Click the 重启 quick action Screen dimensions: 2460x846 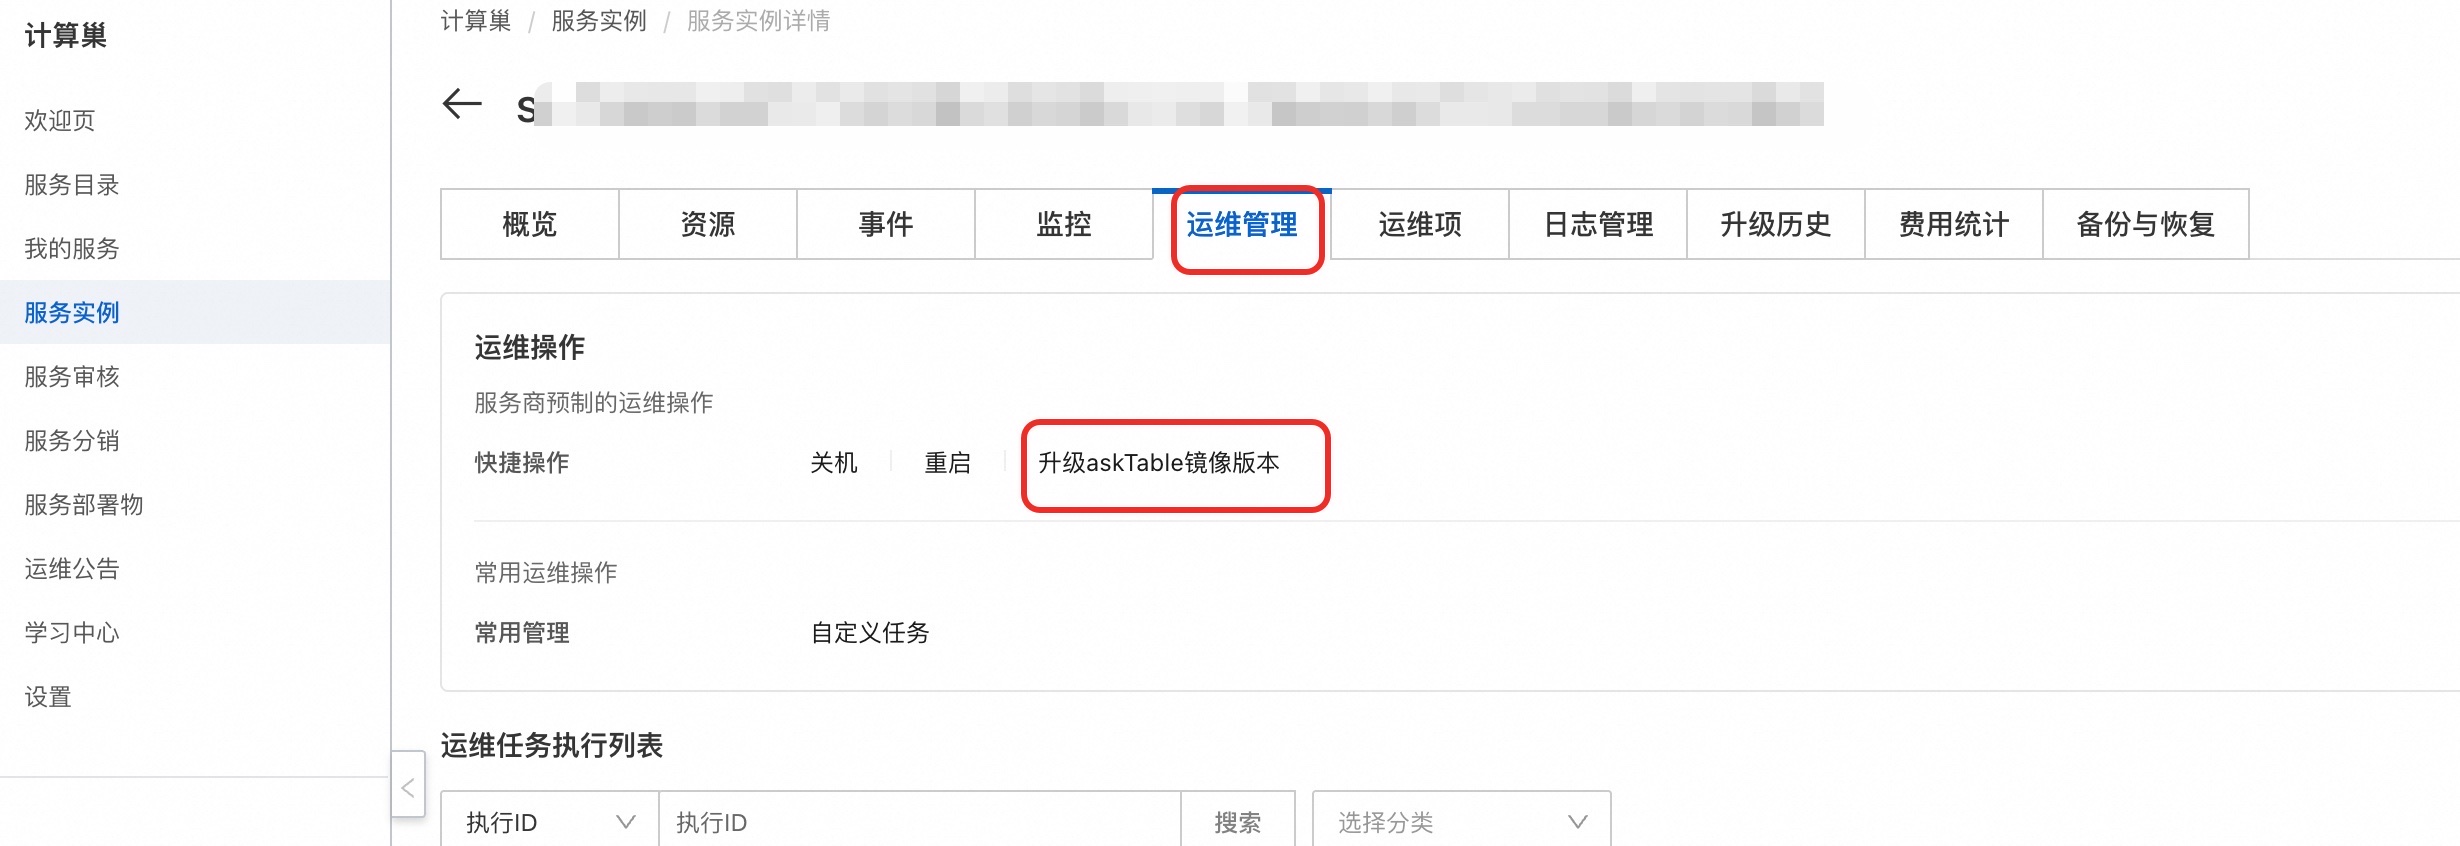[947, 463]
